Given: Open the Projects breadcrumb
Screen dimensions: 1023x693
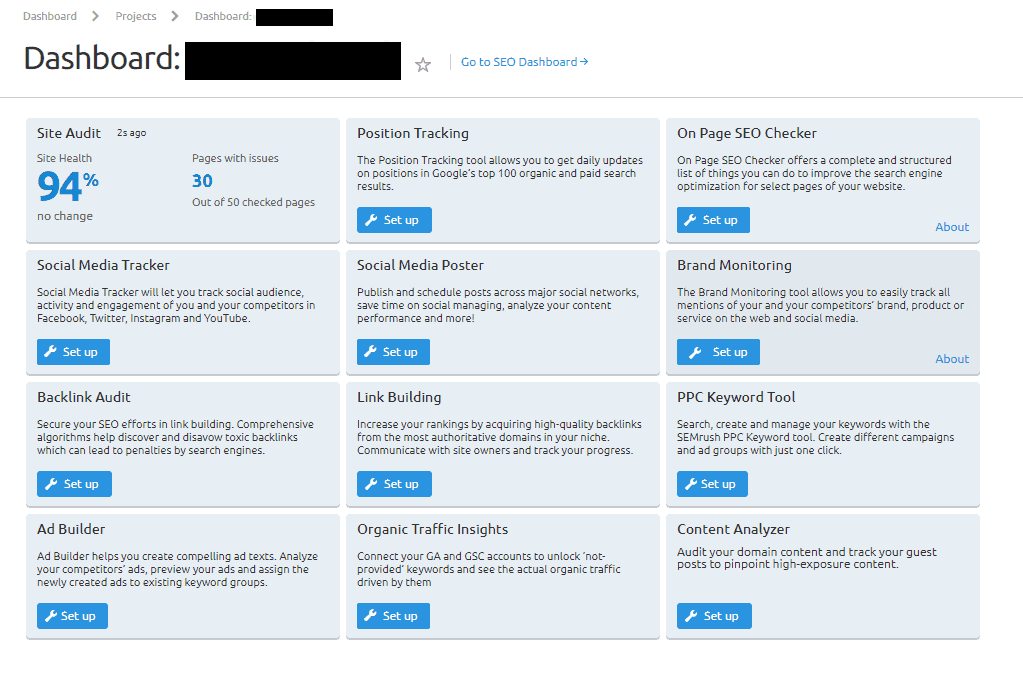Looking at the screenshot, I should coord(136,16).
